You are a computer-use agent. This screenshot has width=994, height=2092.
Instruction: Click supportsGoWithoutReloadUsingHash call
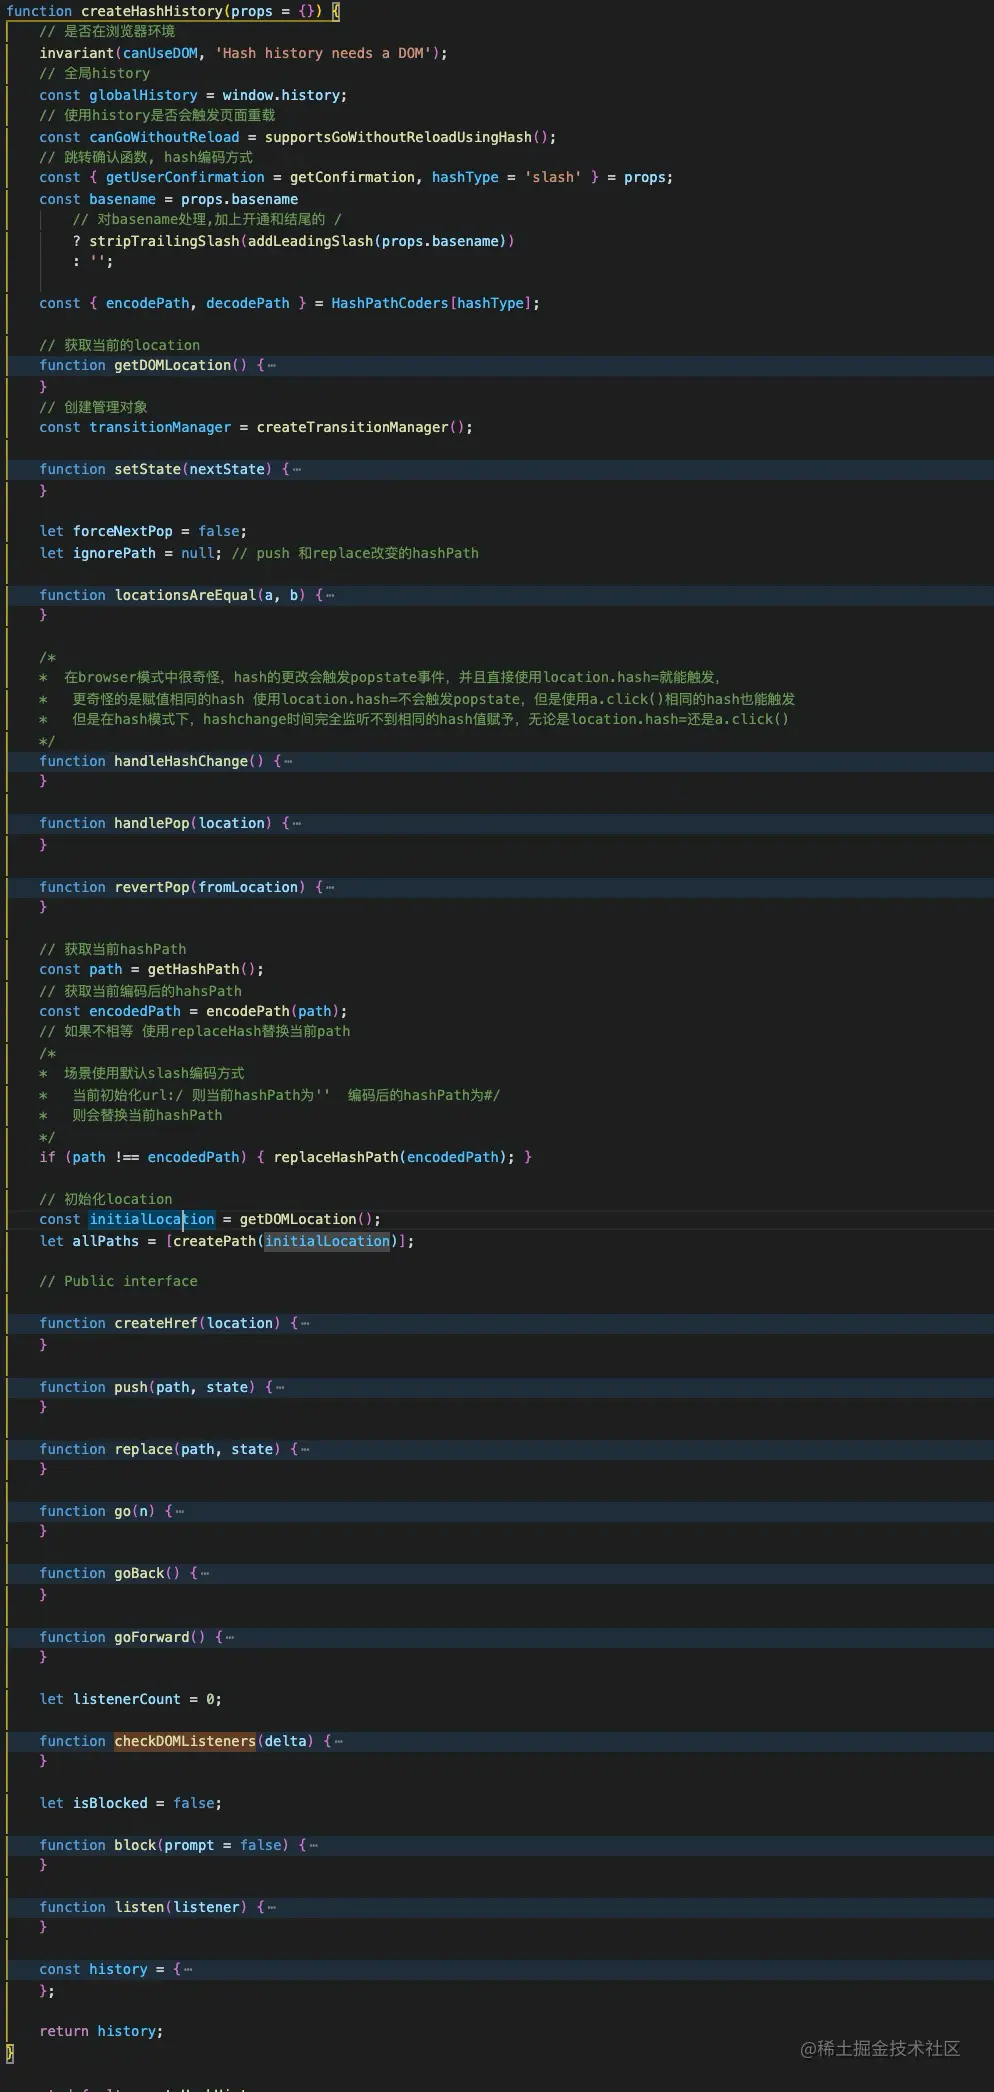[x=398, y=137]
